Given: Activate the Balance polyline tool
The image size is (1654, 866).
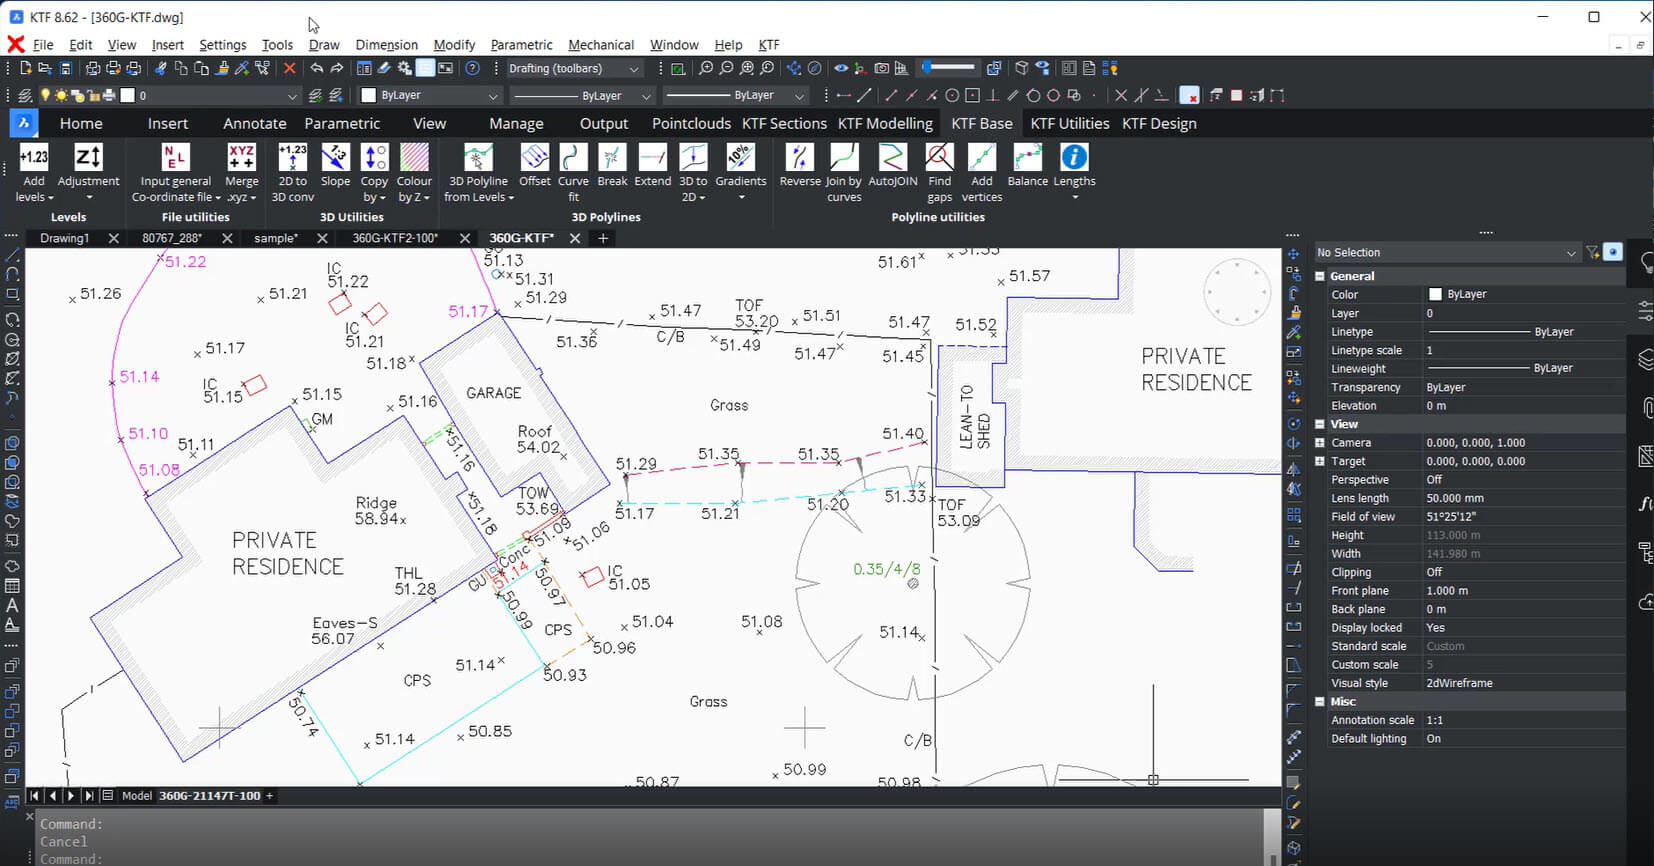Looking at the screenshot, I should (1027, 158).
